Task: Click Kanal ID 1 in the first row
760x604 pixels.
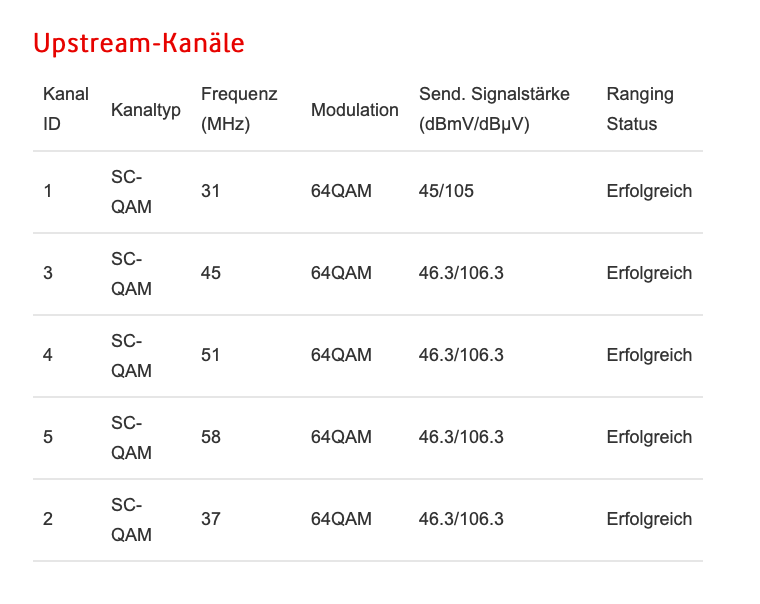Action: [x=48, y=191]
